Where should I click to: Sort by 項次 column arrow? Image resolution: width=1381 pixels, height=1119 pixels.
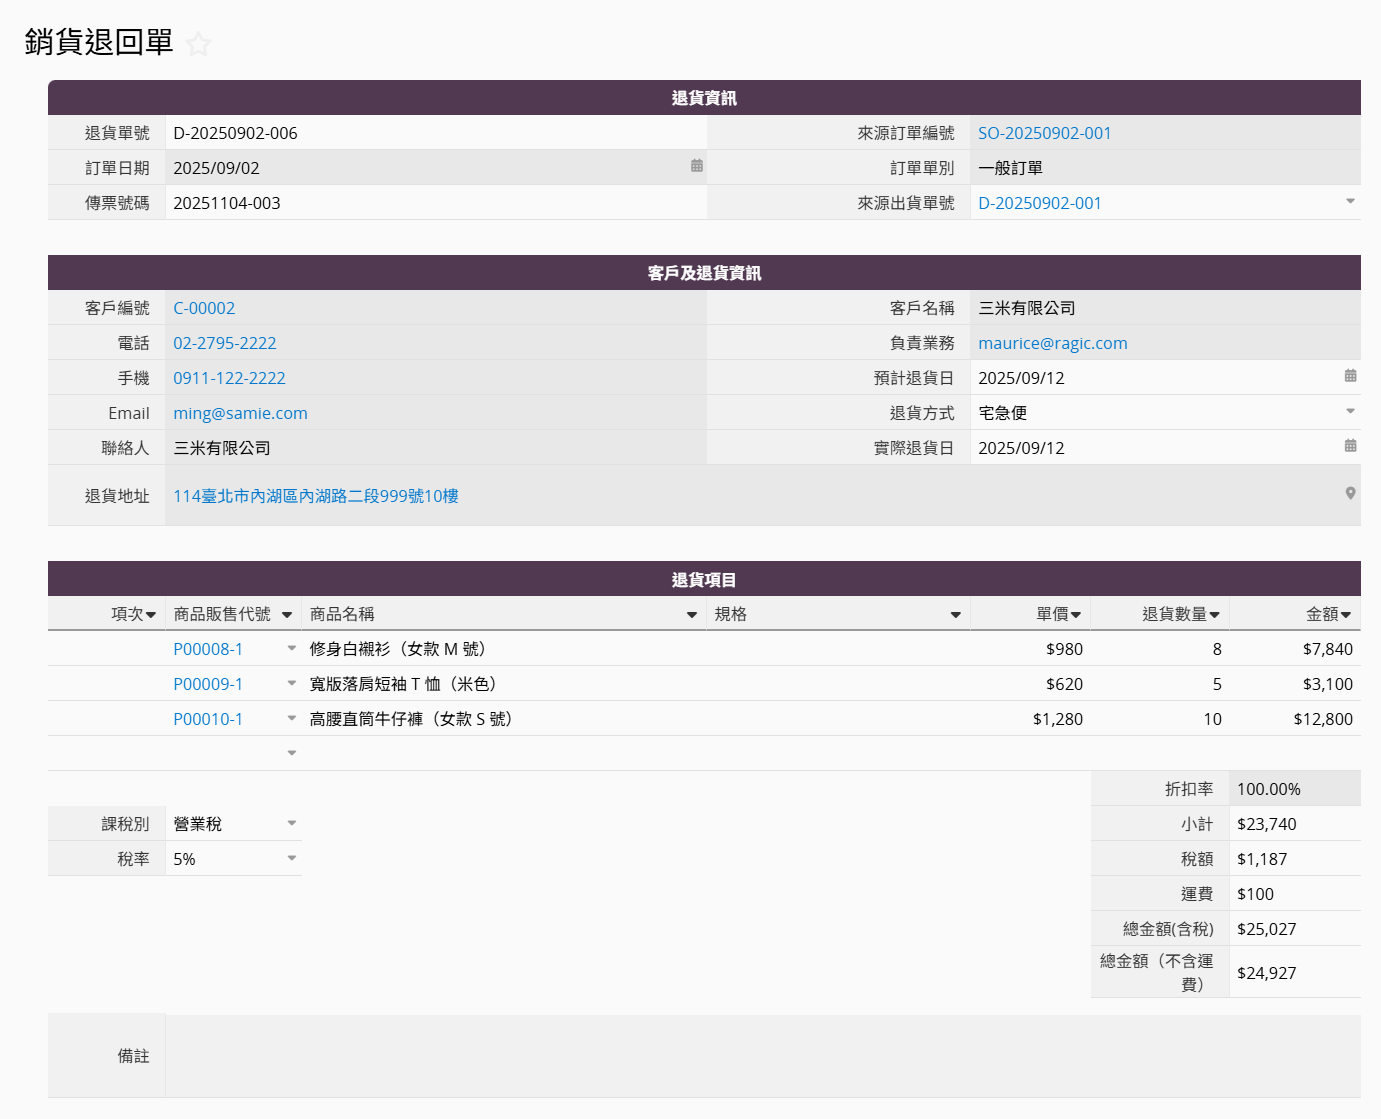click(151, 615)
